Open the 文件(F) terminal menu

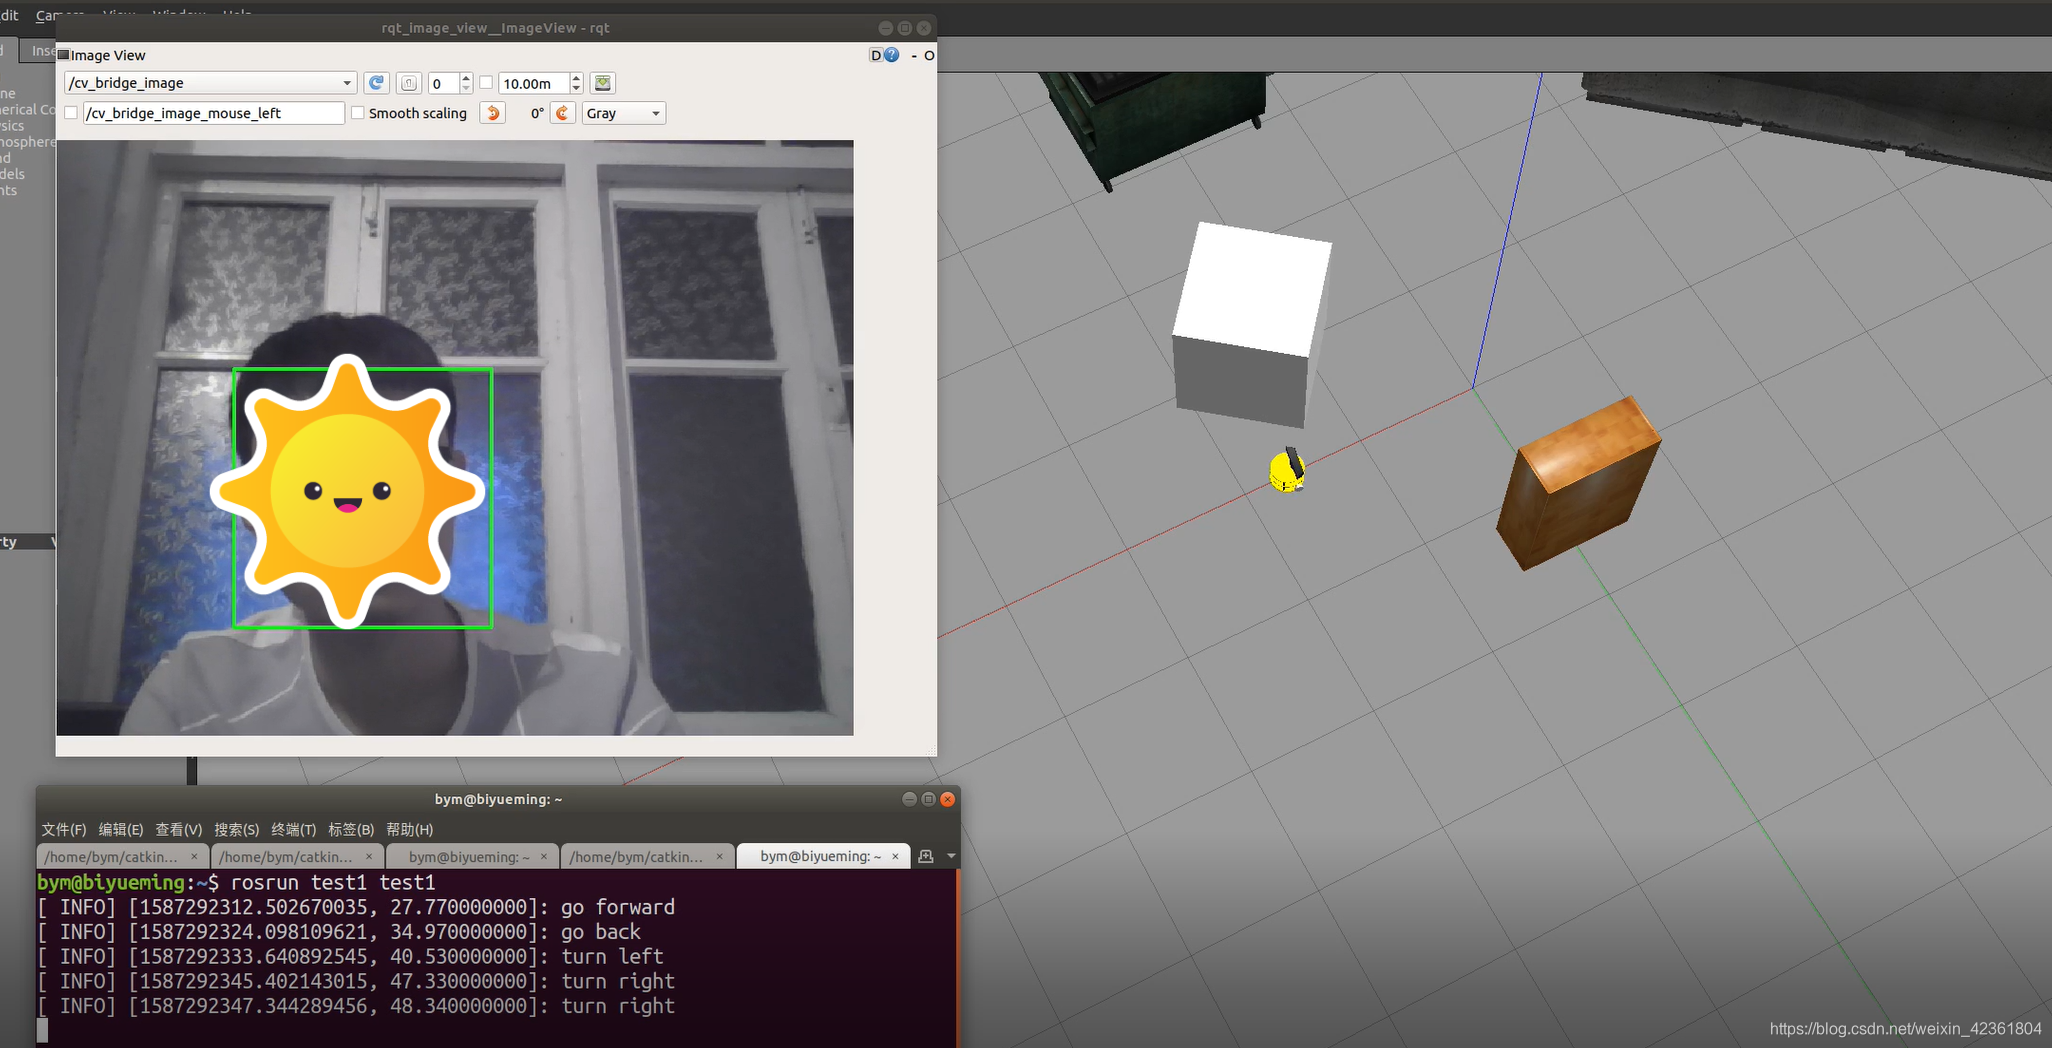tap(64, 829)
